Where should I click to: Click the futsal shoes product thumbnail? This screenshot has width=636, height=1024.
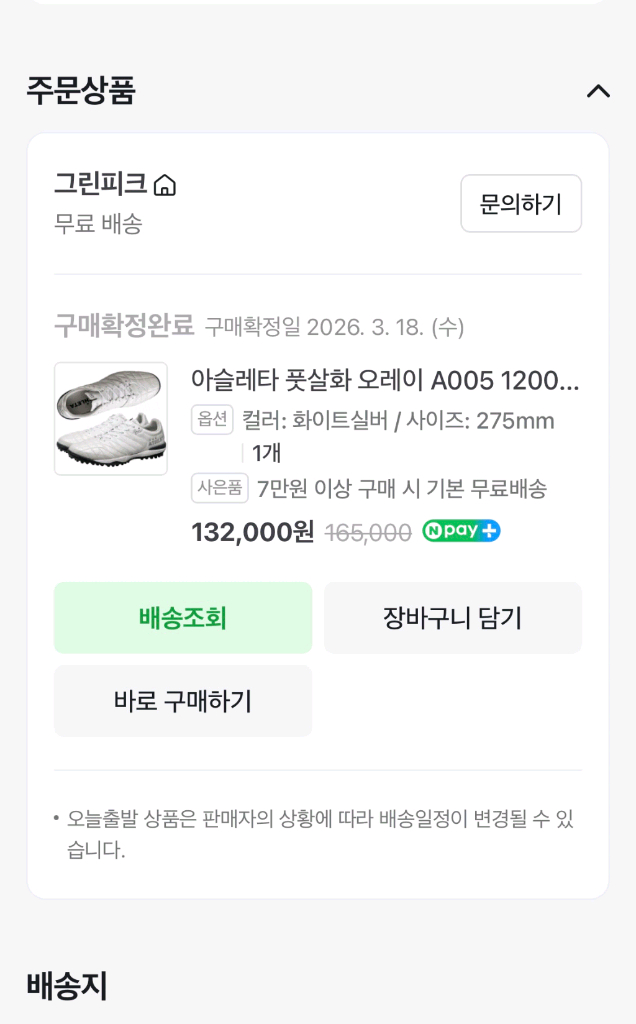[x=110, y=418]
